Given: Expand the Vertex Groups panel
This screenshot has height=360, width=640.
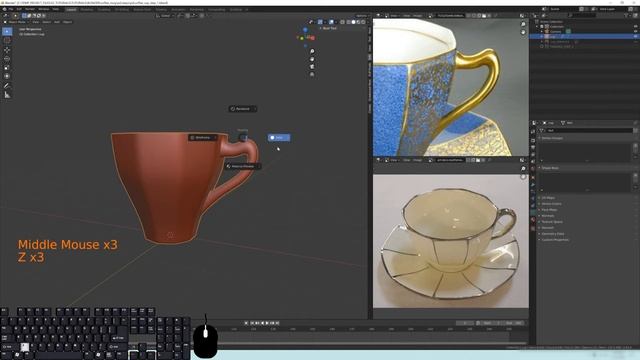Looking at the screenshot, I should tap(553, 138).
